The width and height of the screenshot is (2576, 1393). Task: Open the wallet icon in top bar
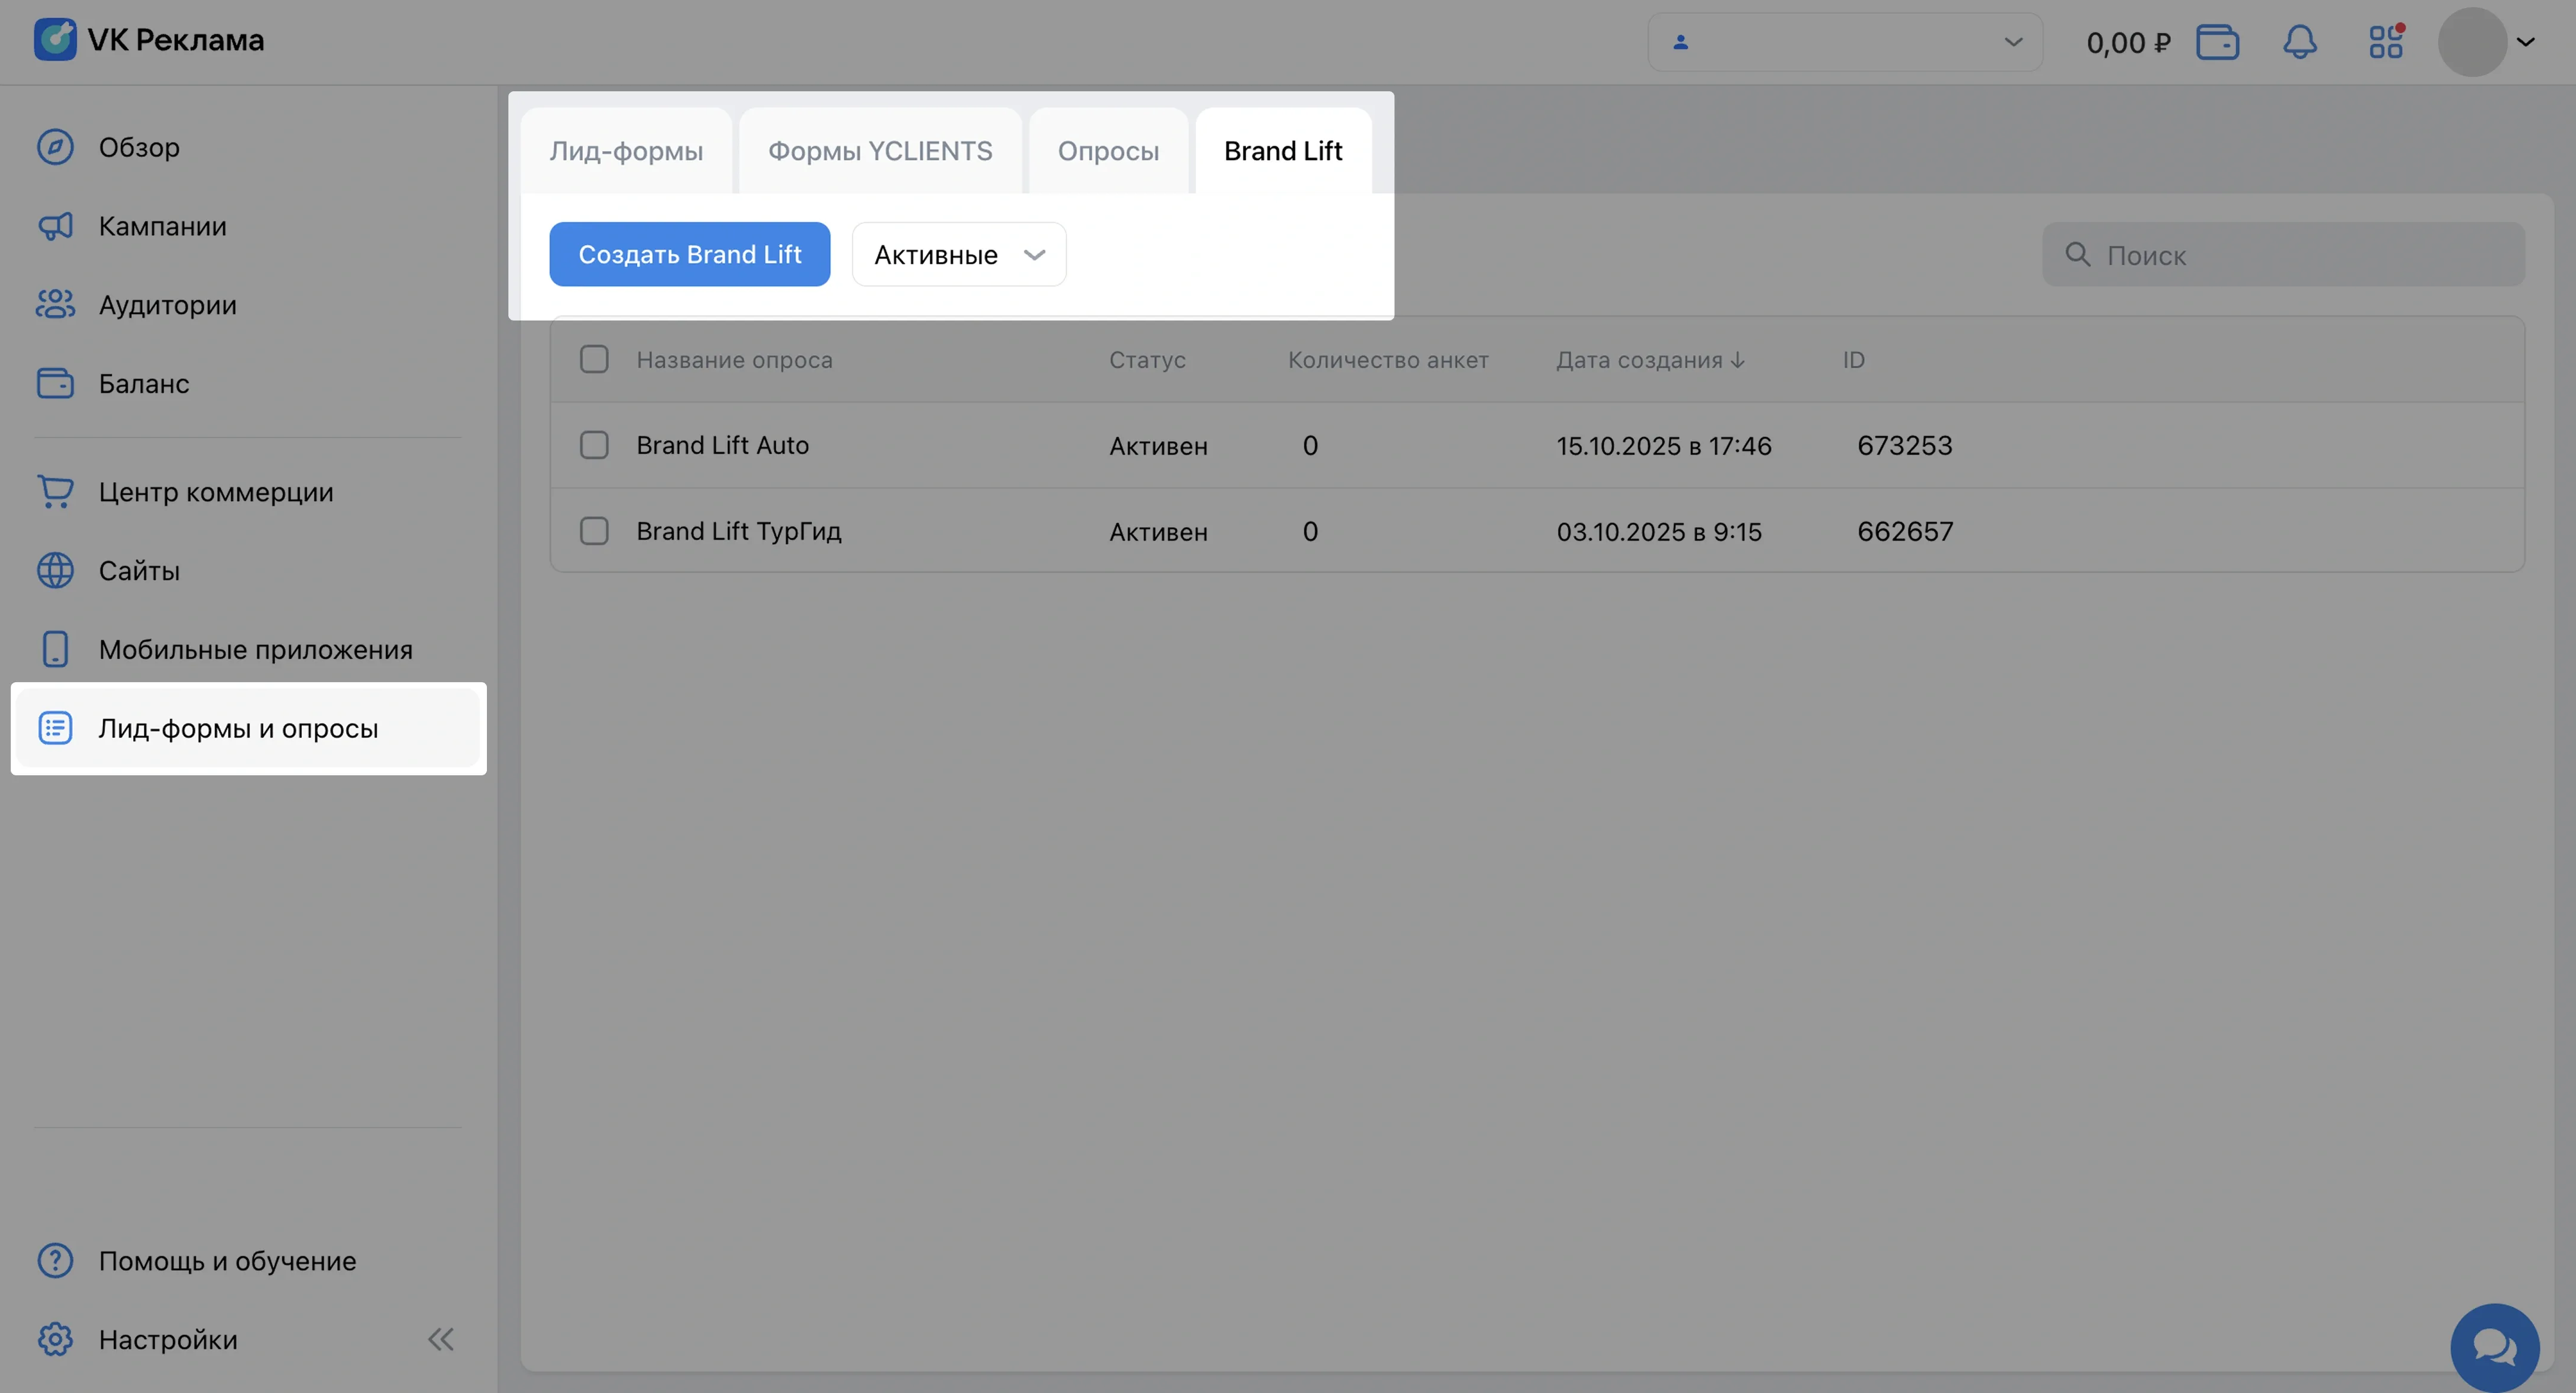(x=2217, y=42)
